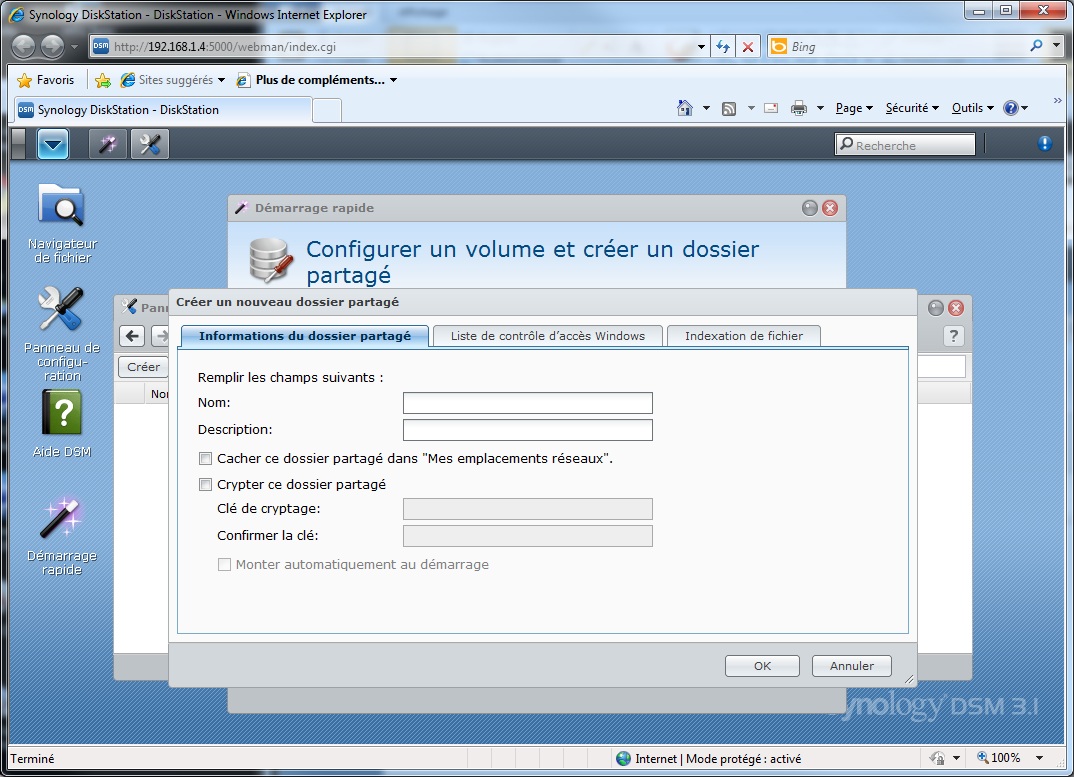Image resolution: width=1074 pixels, height=777 pixels.
Task: Click the blue notification icon in DSM toolbar
Action: point(1044,143)
